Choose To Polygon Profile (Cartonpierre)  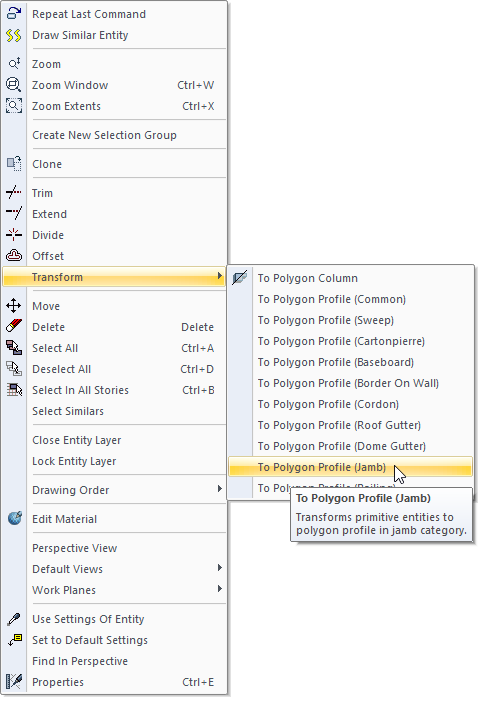click(350, 341)
